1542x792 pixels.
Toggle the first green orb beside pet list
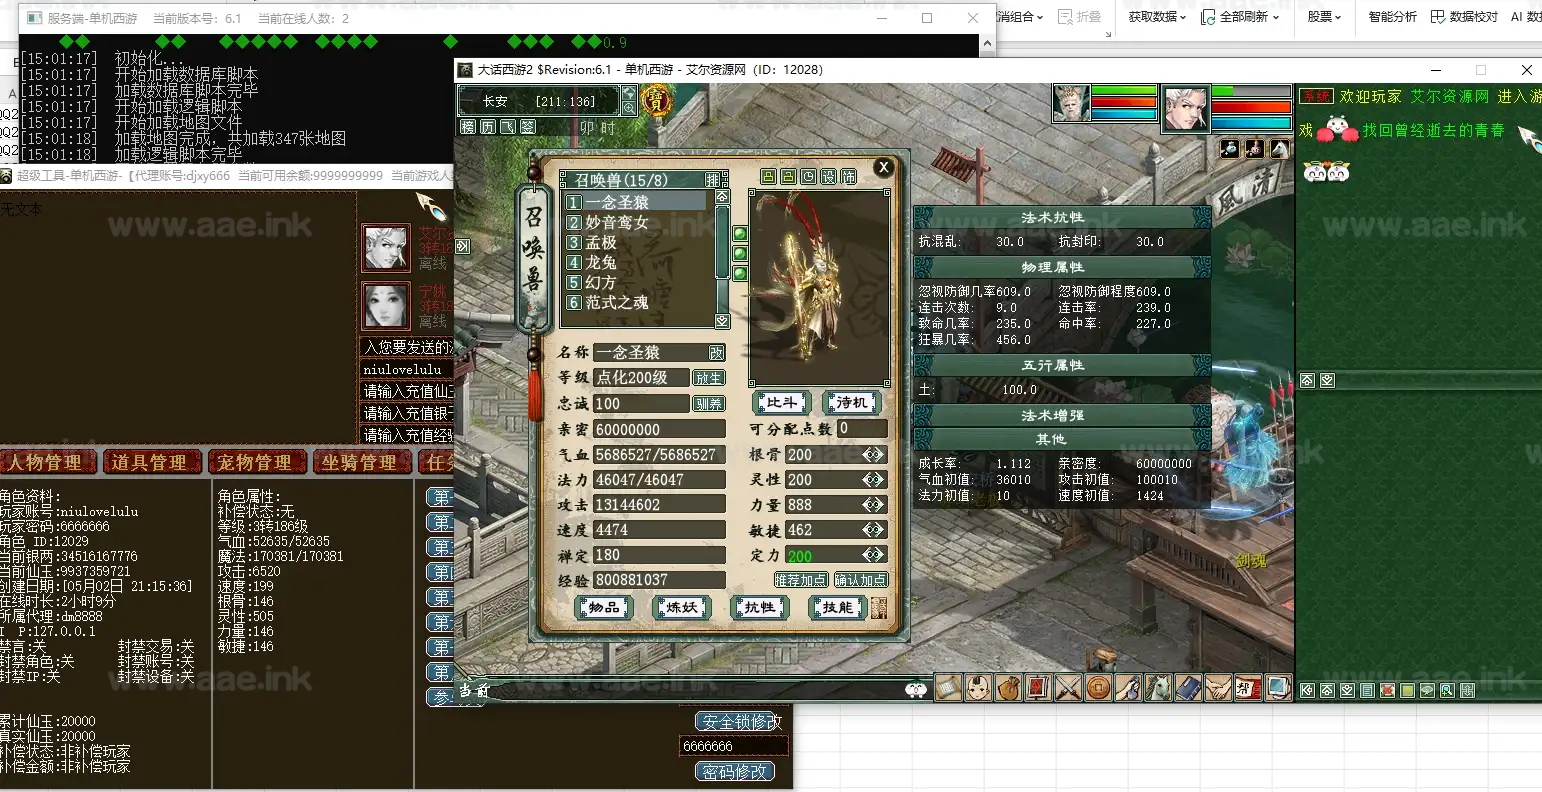(x=740, y=234)
